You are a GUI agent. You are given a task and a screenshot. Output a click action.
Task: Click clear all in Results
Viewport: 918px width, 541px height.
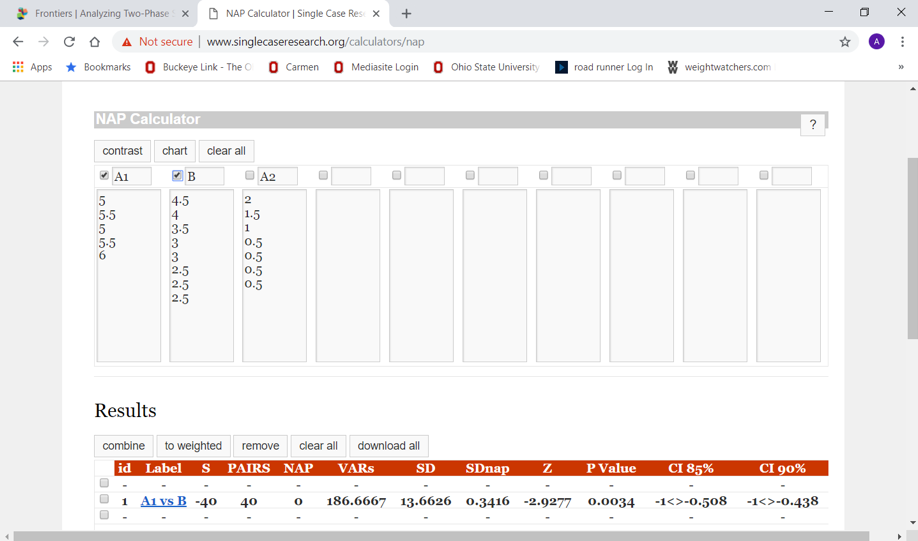pyautogui.click(x=318, y=446)
